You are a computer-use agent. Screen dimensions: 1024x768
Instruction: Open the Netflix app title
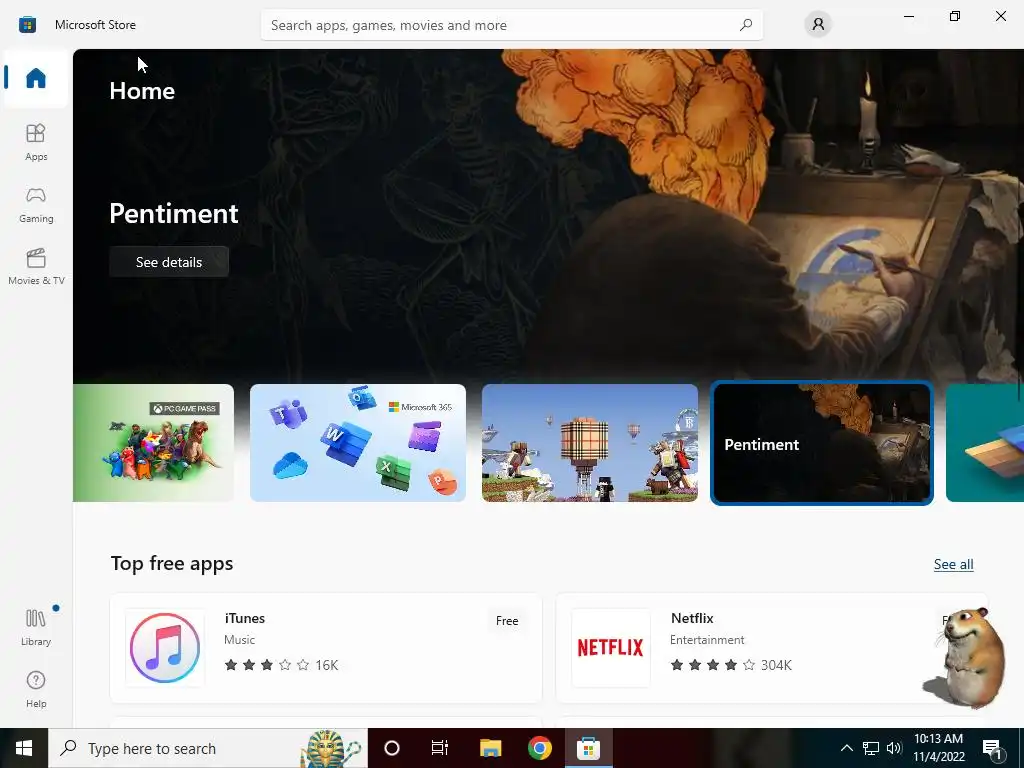click(692, 618)
